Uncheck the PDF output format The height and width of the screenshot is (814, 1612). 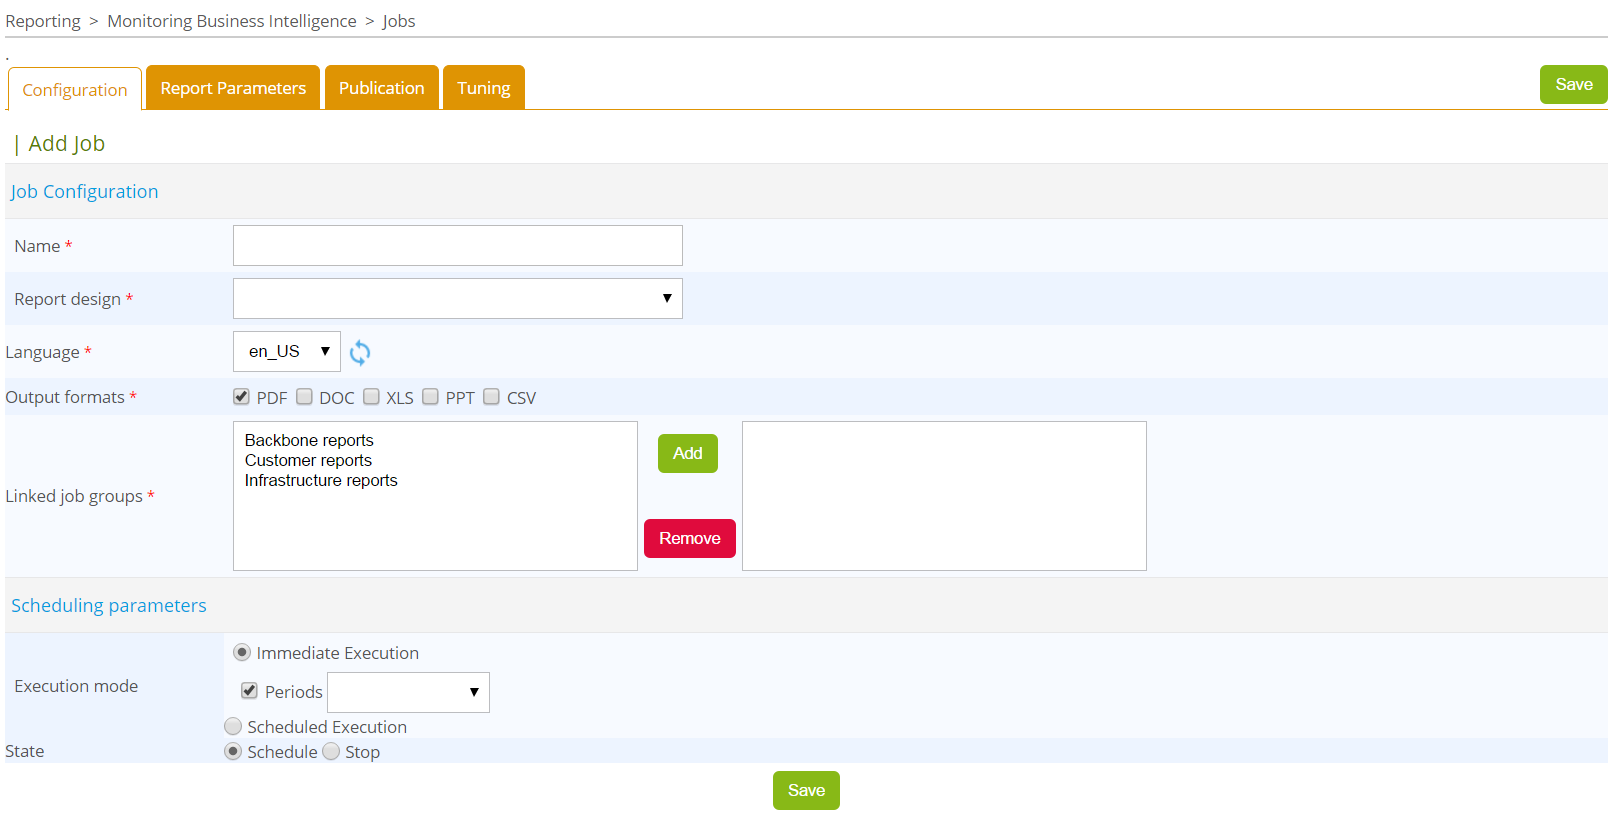pos(241,397)
